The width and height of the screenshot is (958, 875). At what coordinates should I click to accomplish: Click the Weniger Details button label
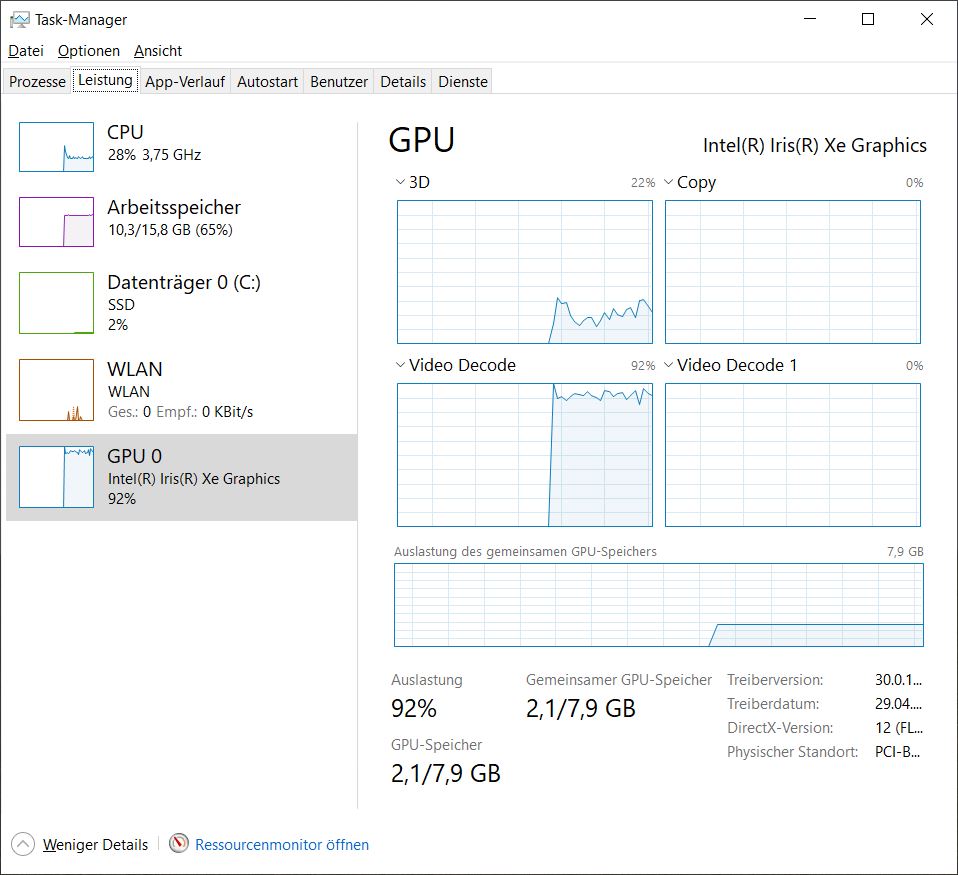pos(95,845)
